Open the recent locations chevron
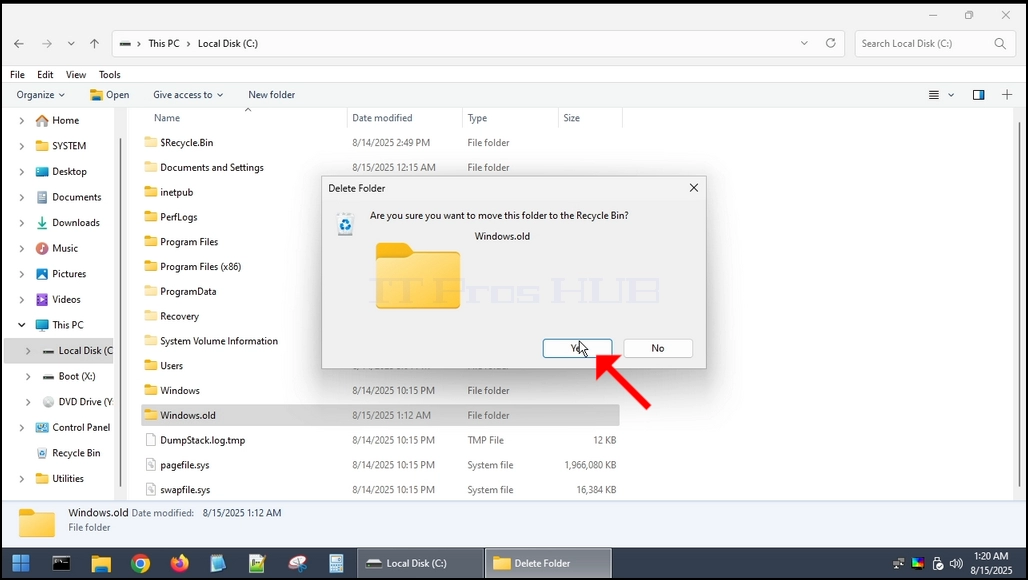Image resolution: width=1028 pixels, height=580 pixels. point(71,44)
